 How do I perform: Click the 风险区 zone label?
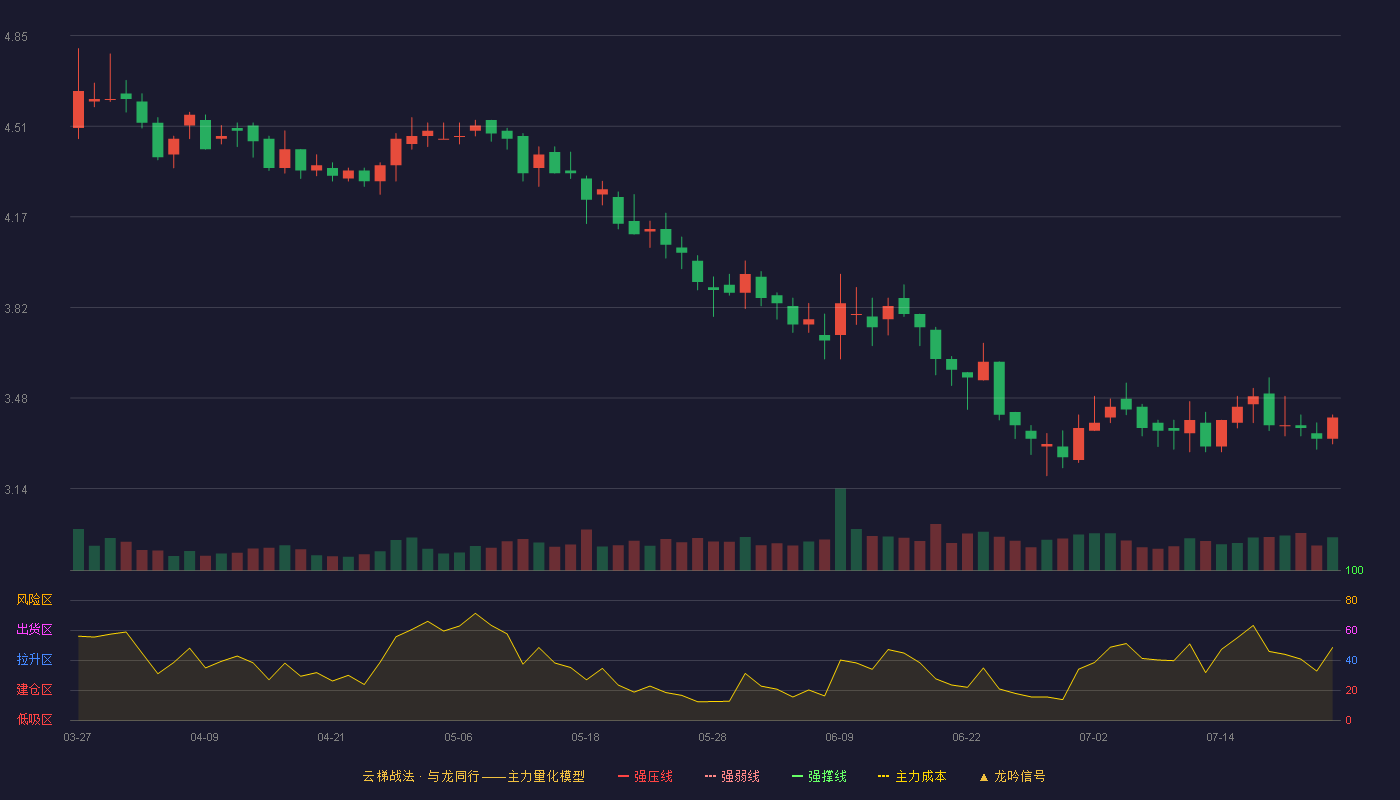pyautogui.click(x=34, y=600)
